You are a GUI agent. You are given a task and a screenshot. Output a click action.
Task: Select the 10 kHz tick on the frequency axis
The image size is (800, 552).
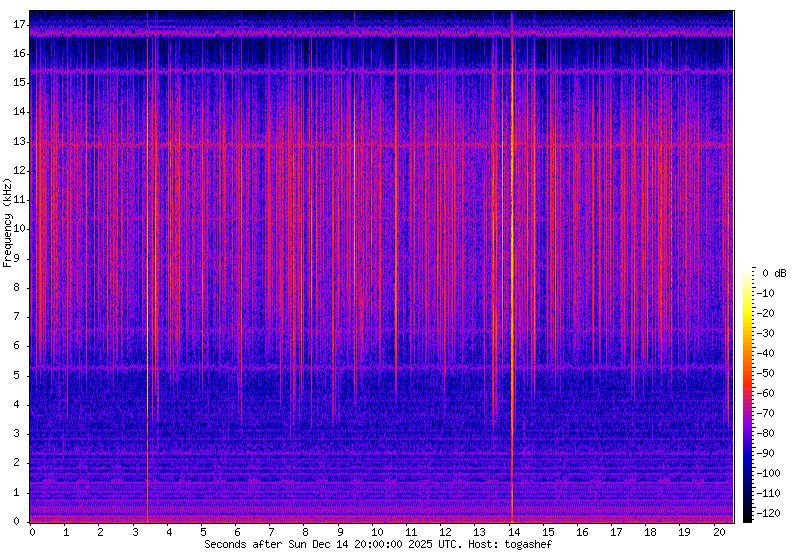coord(20,229)
